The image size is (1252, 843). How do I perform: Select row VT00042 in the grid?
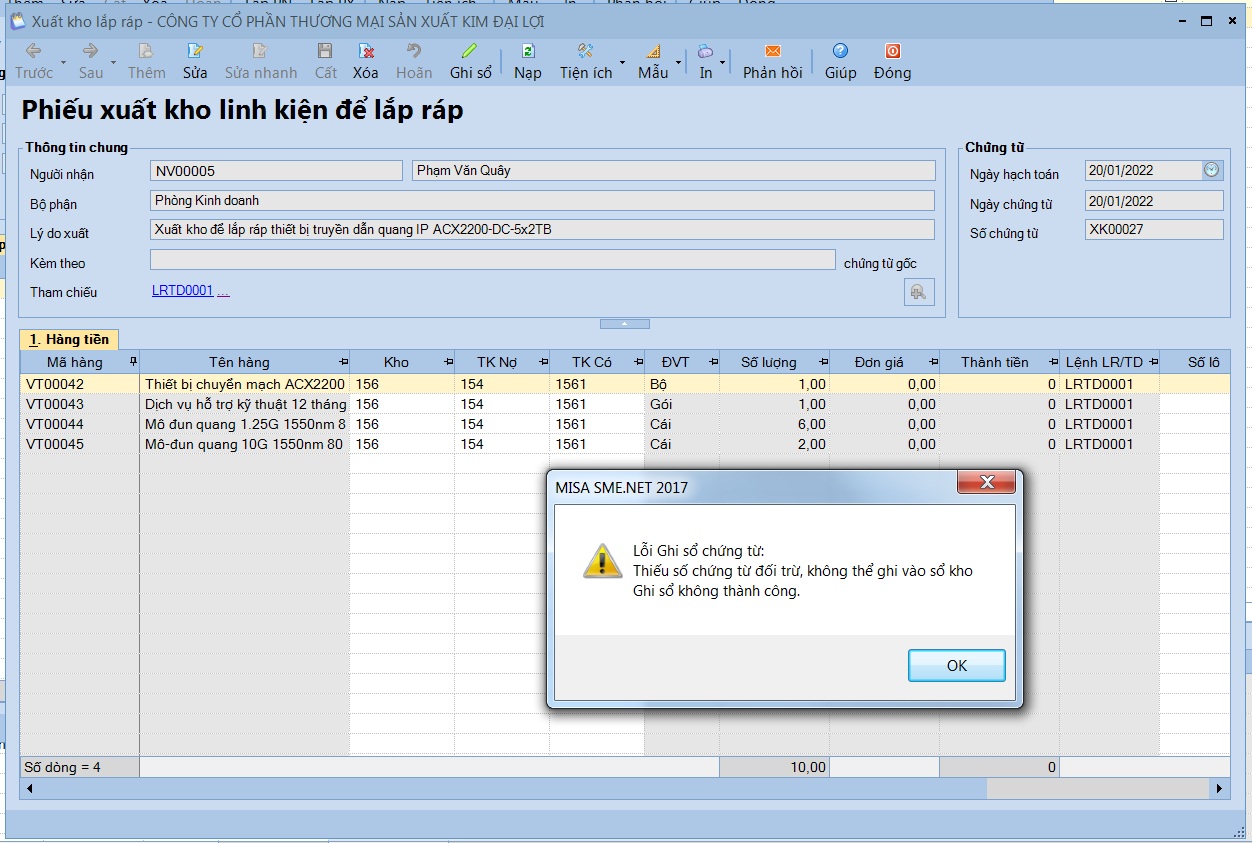pos(625,384)
